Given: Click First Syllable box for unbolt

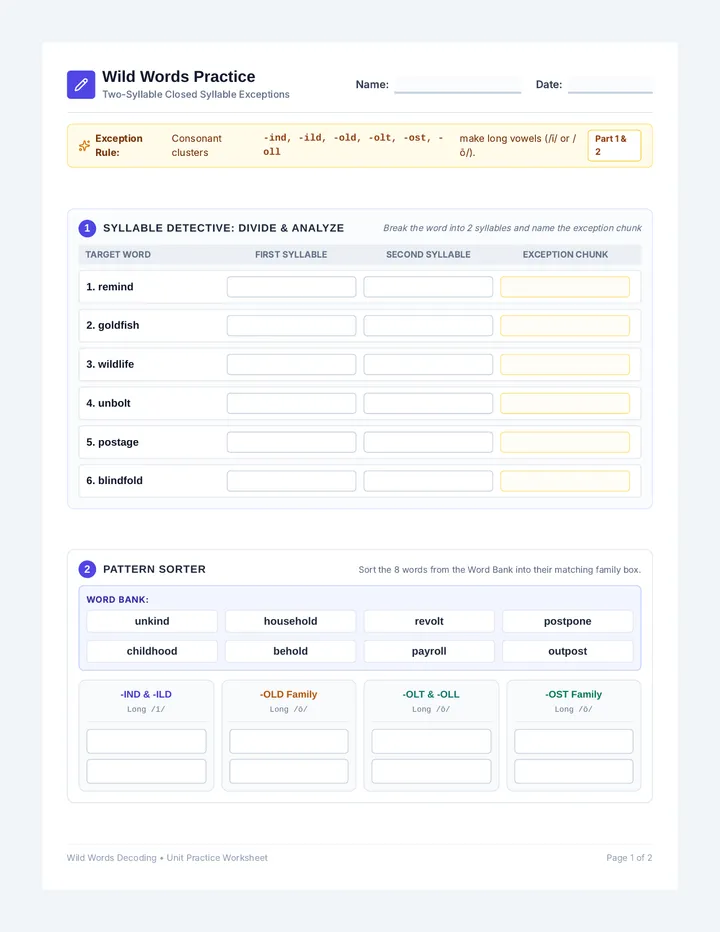Looking at the screenshot, I should click(x=291, y=403).
